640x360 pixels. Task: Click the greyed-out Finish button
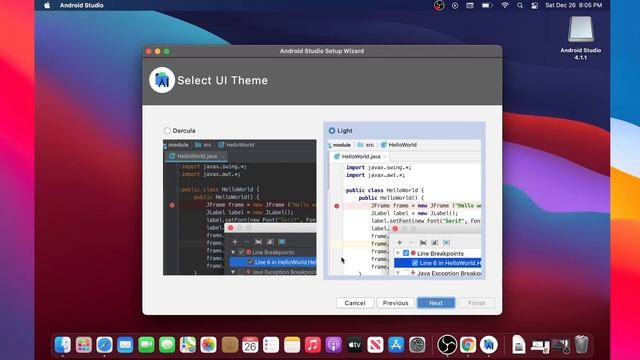477,303
